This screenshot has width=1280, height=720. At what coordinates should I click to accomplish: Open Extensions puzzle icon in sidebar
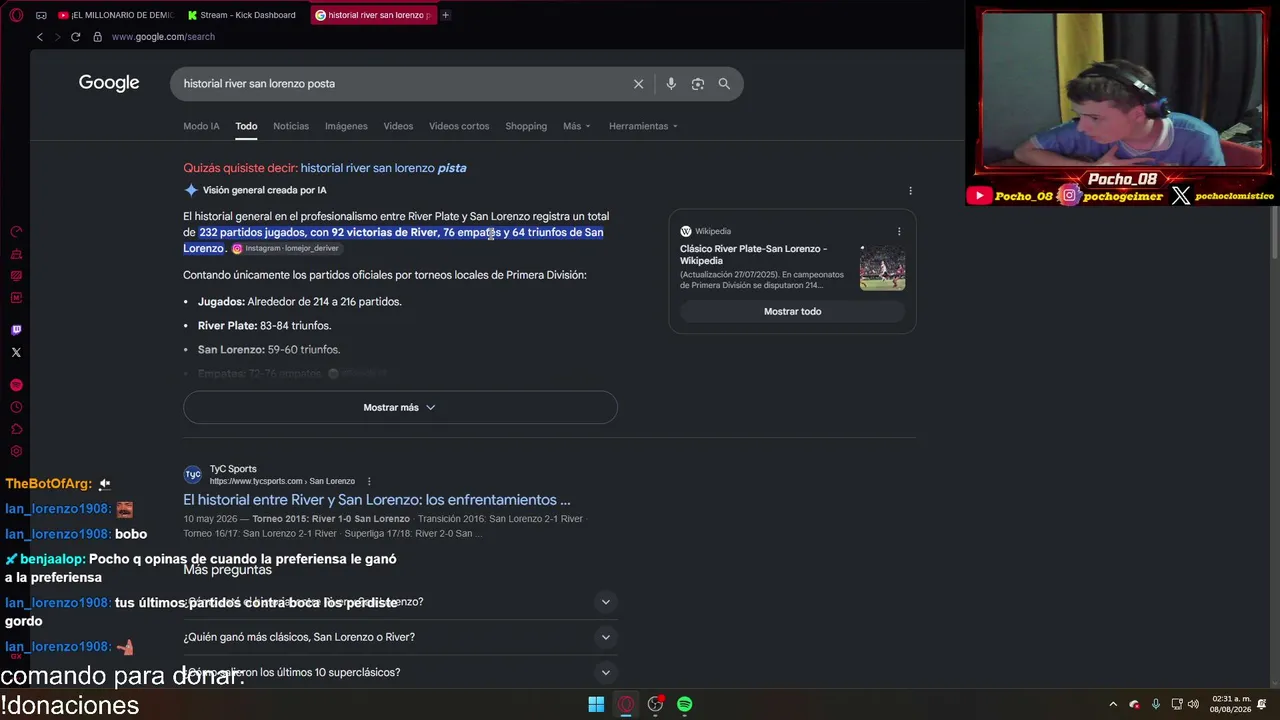click(x=16, y=429)
